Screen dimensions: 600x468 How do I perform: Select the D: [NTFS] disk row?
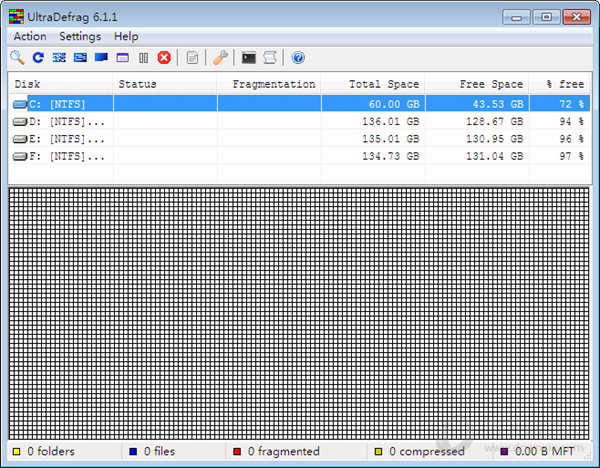(299, 121)
